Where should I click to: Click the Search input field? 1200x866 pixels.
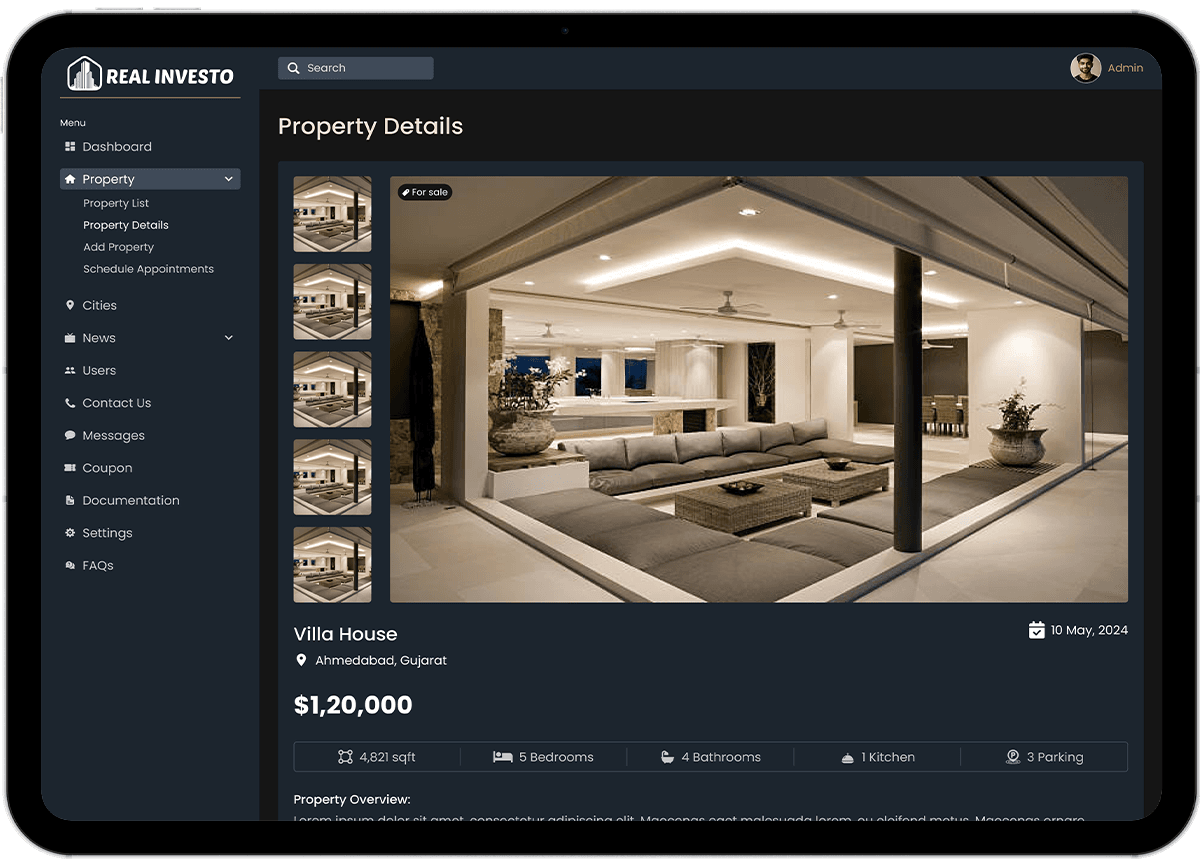(x=356, y=68)
